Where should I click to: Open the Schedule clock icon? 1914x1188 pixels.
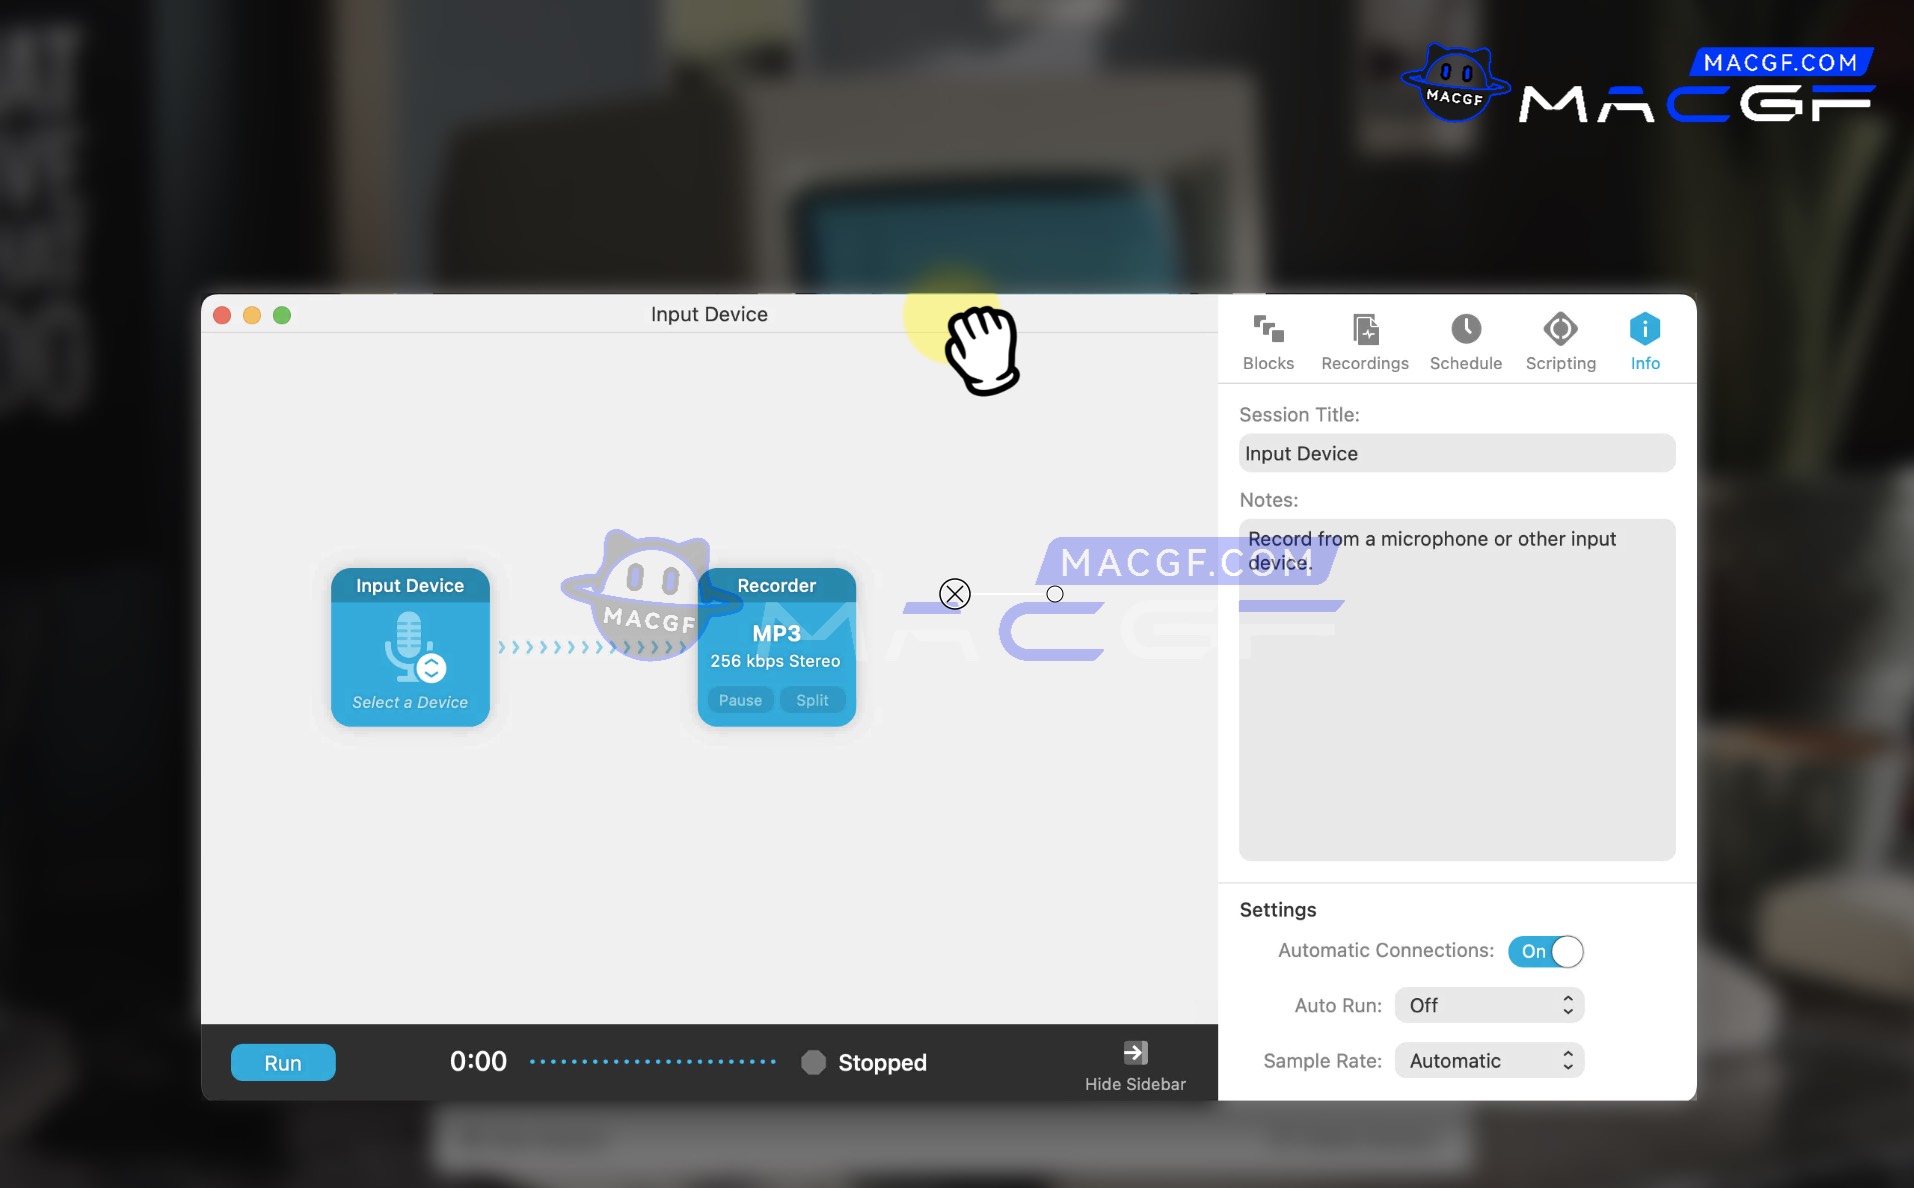tap(1465, 329)
